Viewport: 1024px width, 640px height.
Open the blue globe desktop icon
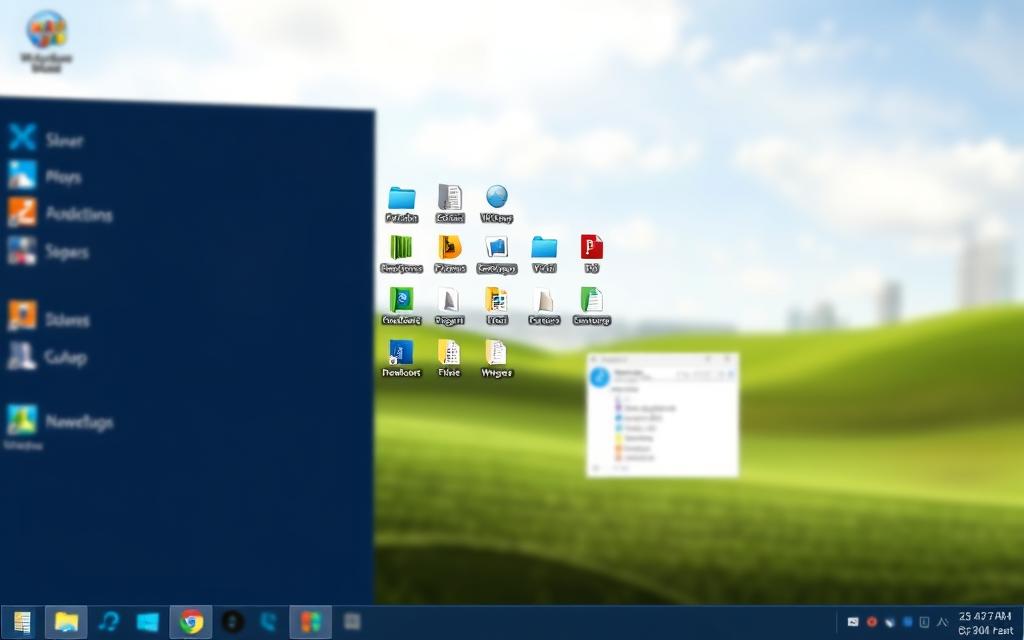pyautogui.click(x=497, y=197)
